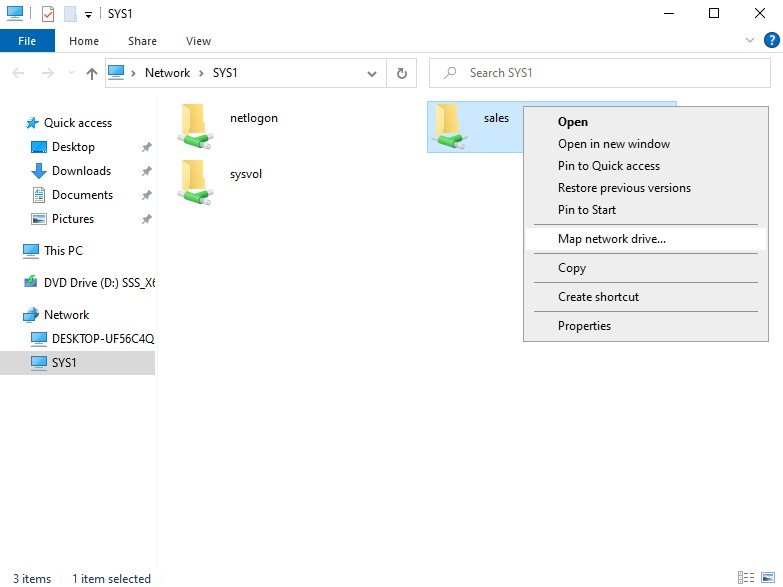Viewport: 783px width, 587px height.
Task: Click the pin icon beside Desktop
Action: pos(146,147)
